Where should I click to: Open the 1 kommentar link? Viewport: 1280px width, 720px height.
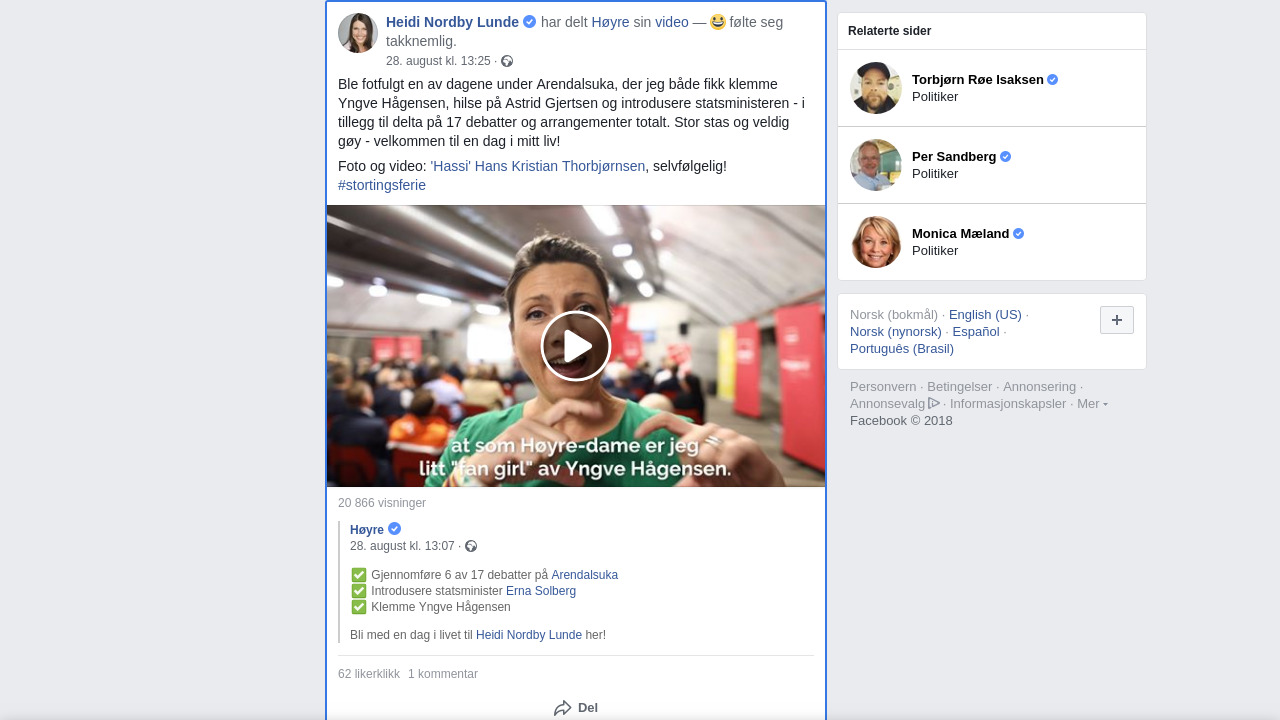coord(443,674)
